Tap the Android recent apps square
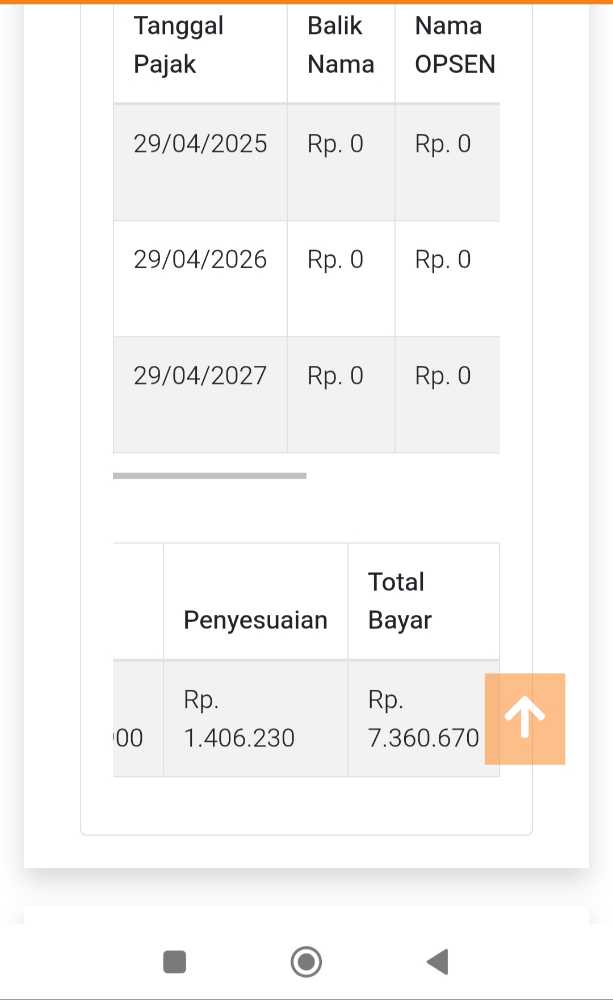Image resolution: width=613 pixels, height=1000 pixels. [x=175, y=962]
